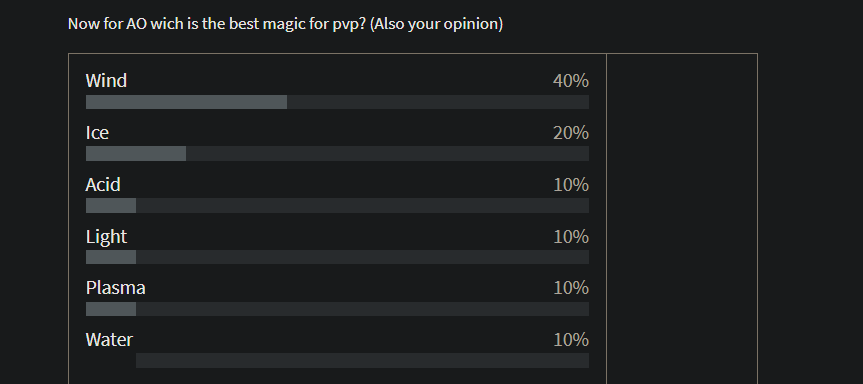Select the Plasma option label
The image size is (863, 384).
point(116,288)
